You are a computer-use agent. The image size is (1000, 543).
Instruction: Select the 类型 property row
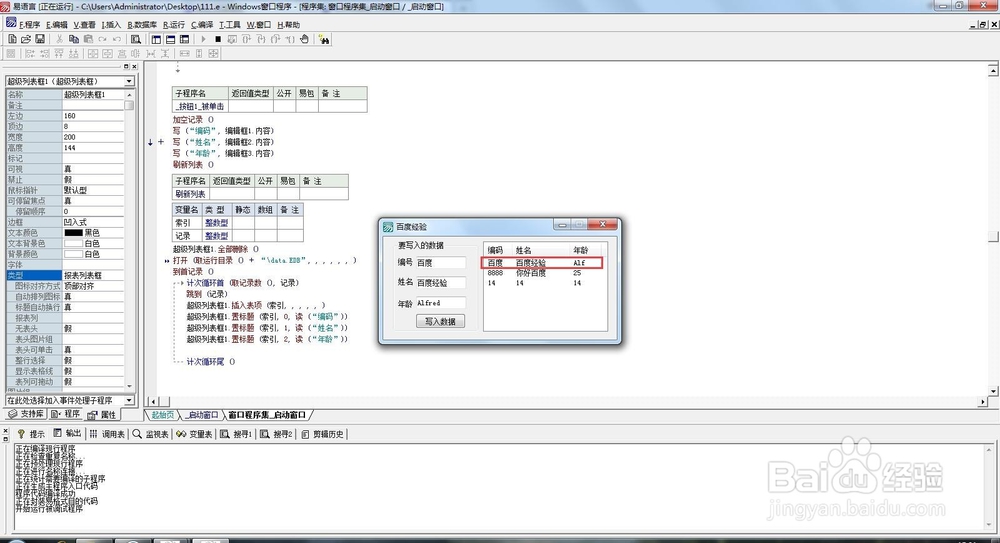65,275
